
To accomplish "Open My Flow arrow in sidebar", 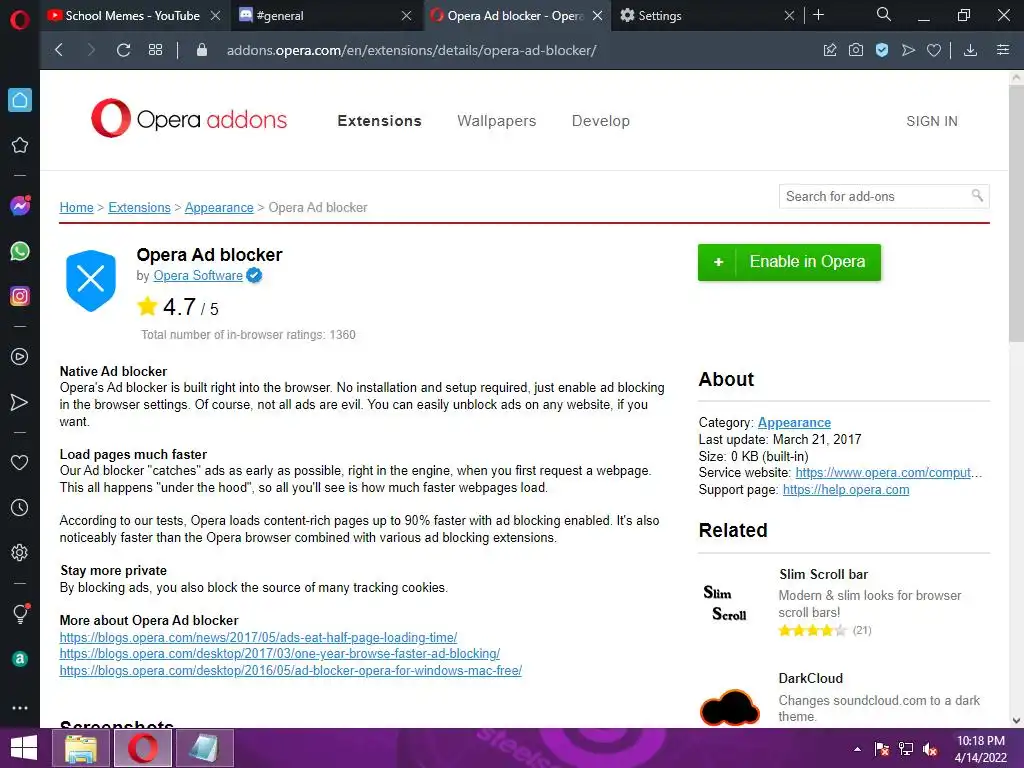I will (20, 402).
